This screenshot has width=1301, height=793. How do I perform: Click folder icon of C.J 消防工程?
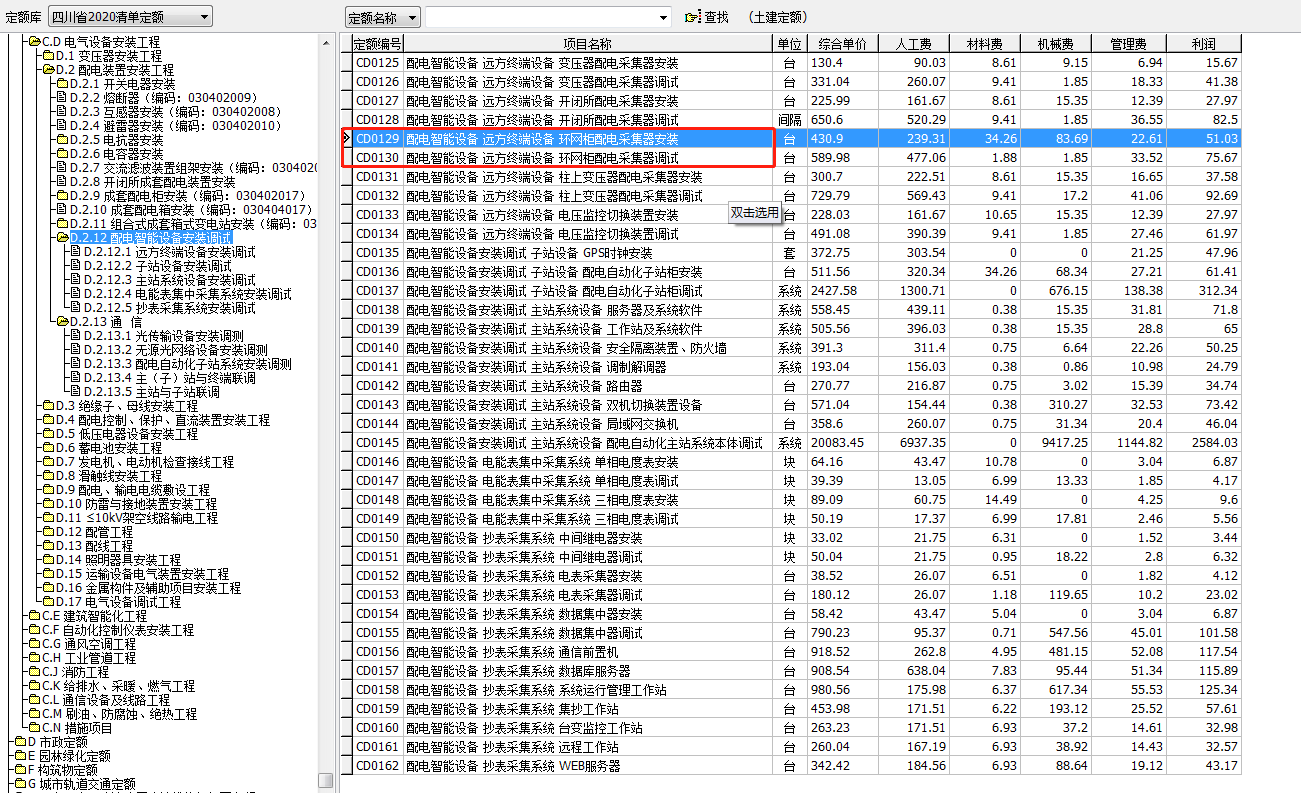34,672
